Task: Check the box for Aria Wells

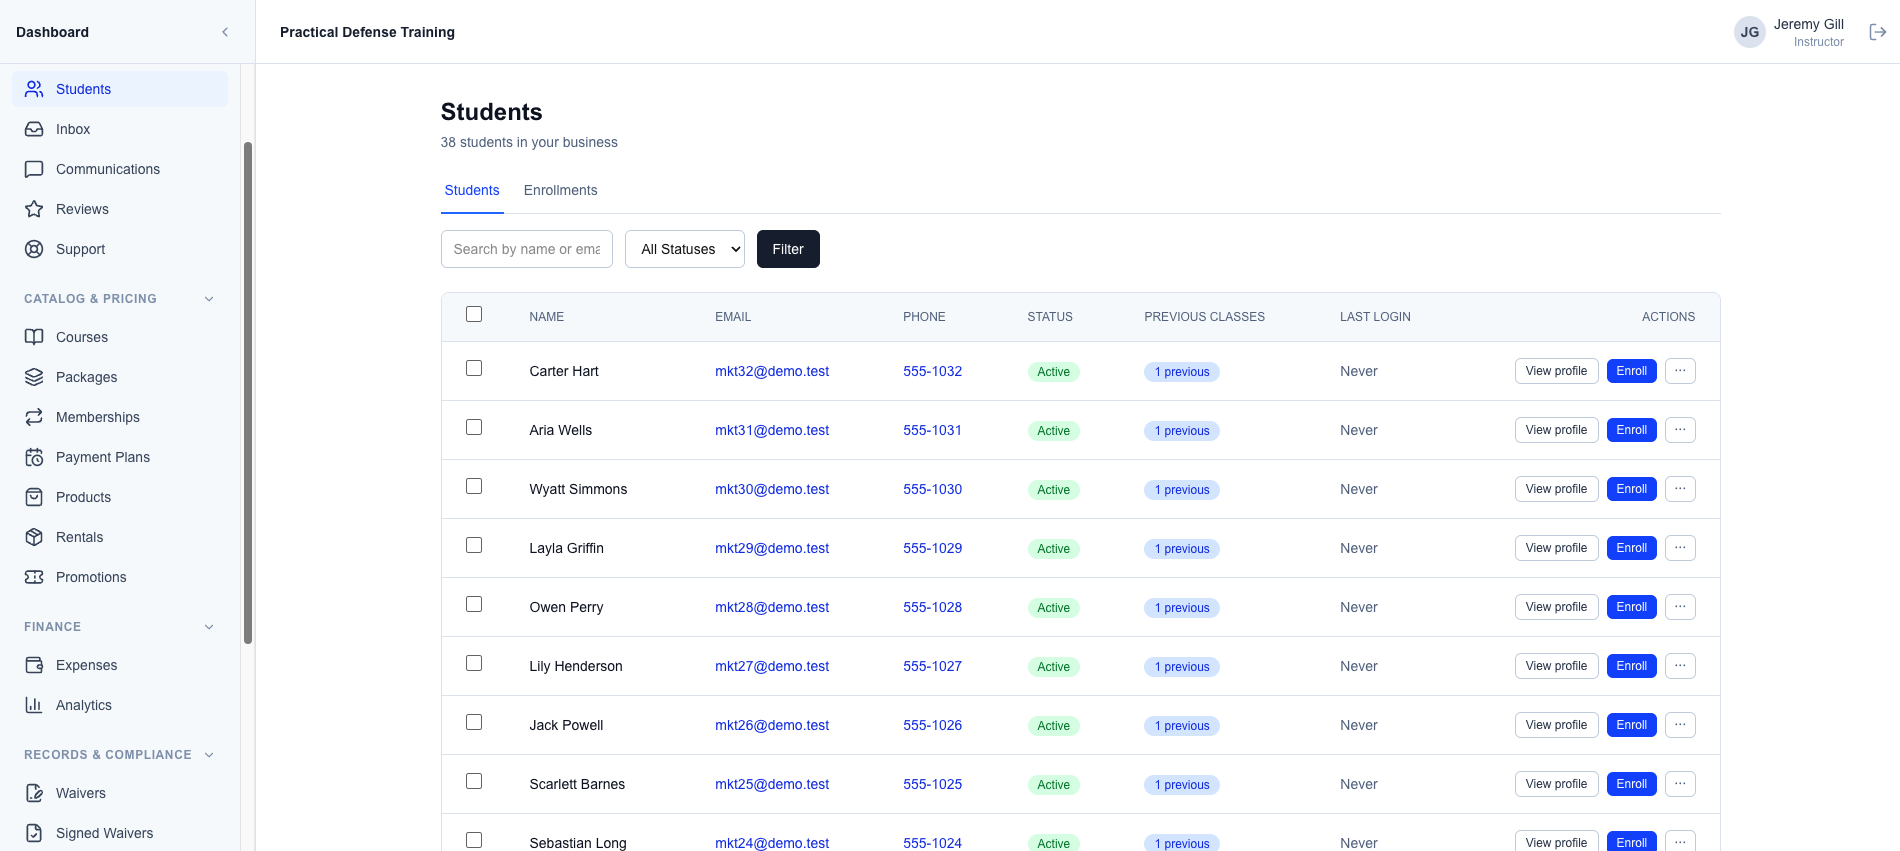Action: pyautogui.click(x=474, y=427)
